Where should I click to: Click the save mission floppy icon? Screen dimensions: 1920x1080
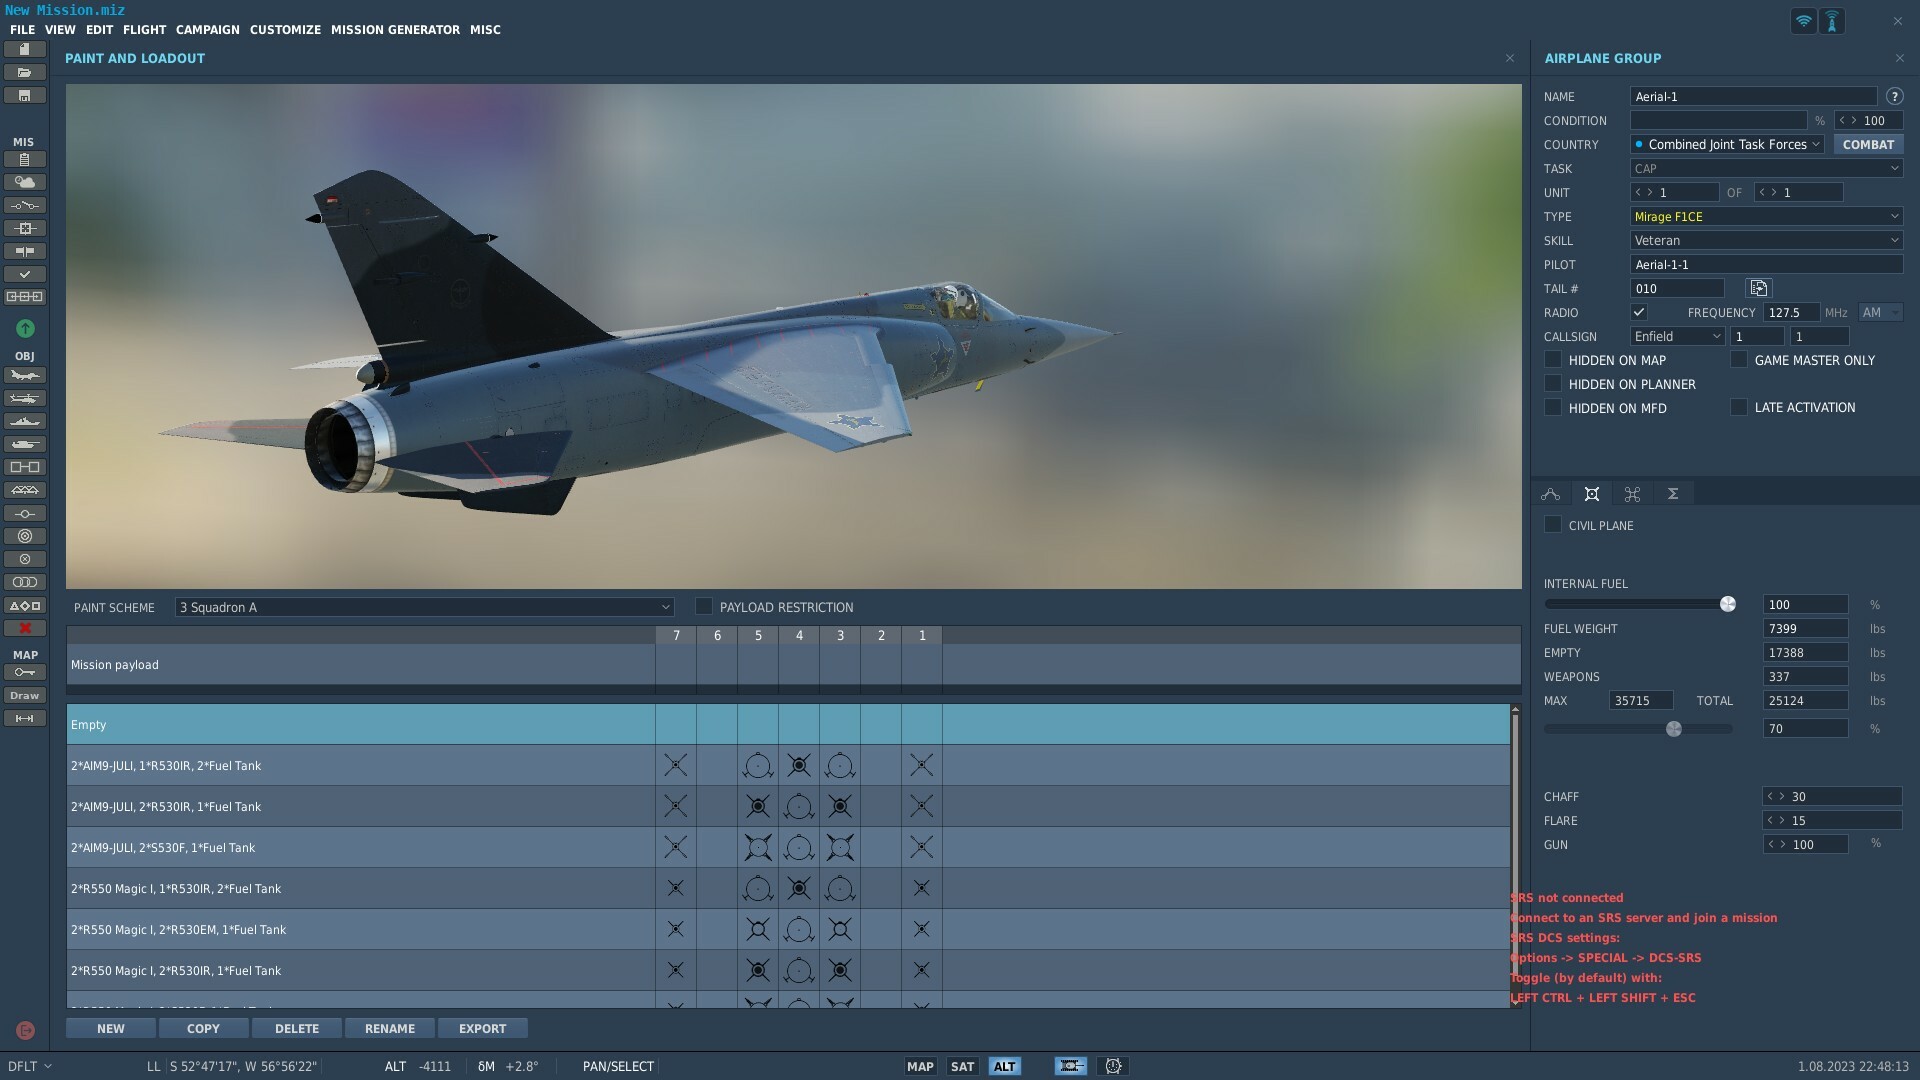tap(25, 96)
